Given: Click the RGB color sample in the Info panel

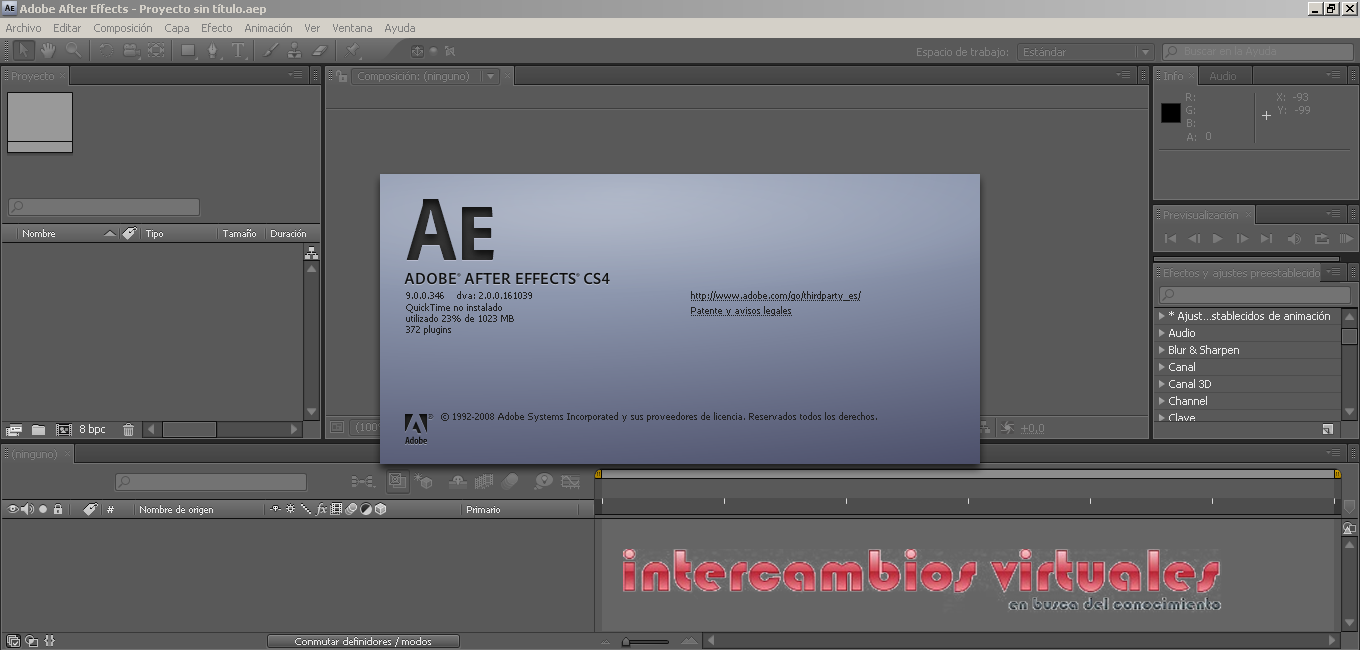Looking at the screenshot, I should click(x=1169, y=113).
